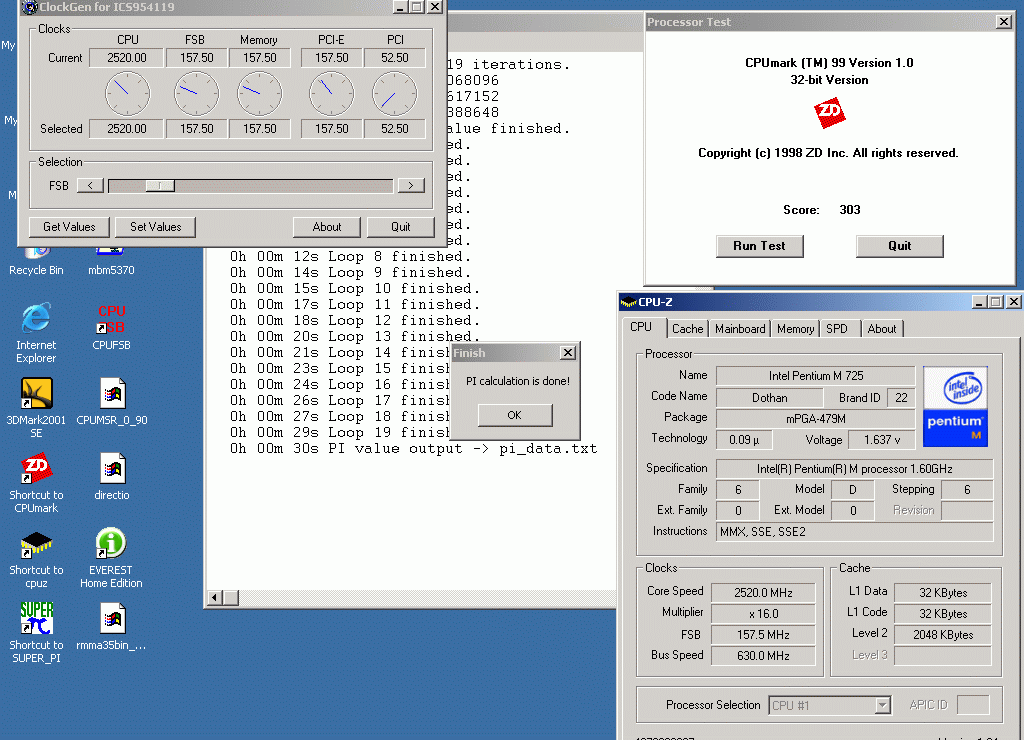This screenshot has height=740, width=1024.
Task: Click the Code Name value Dothan
Action: click(769, 398)
